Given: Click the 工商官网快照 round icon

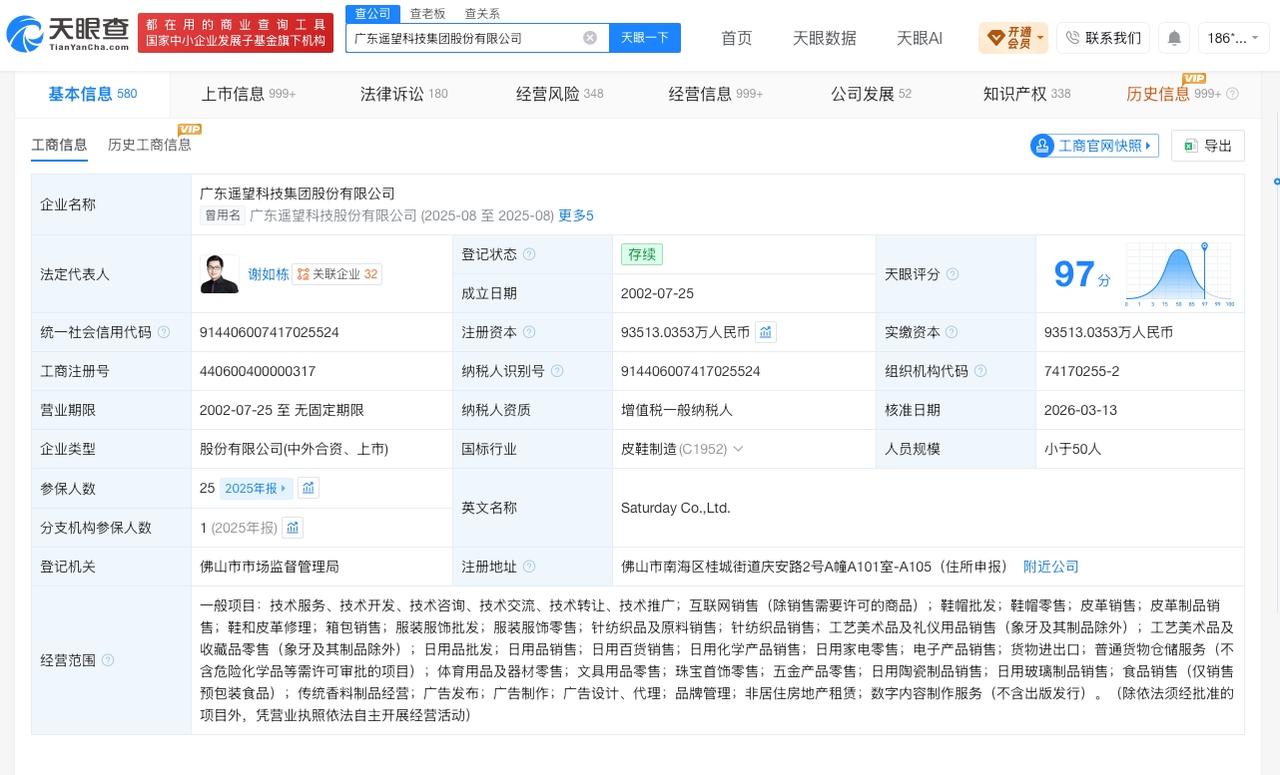Looking at the screenshot, I should 1044,146.
